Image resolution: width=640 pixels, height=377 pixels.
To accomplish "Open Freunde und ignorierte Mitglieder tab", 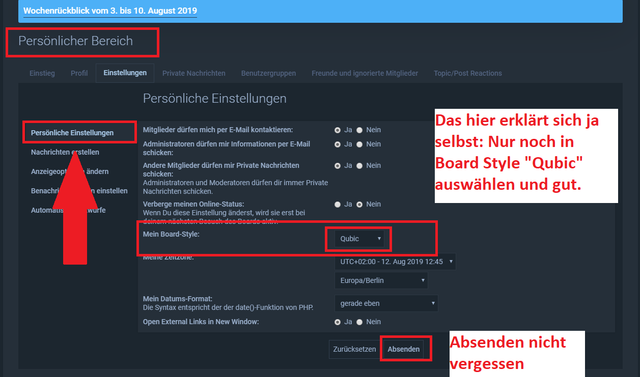I will click(x=364, y=73).
